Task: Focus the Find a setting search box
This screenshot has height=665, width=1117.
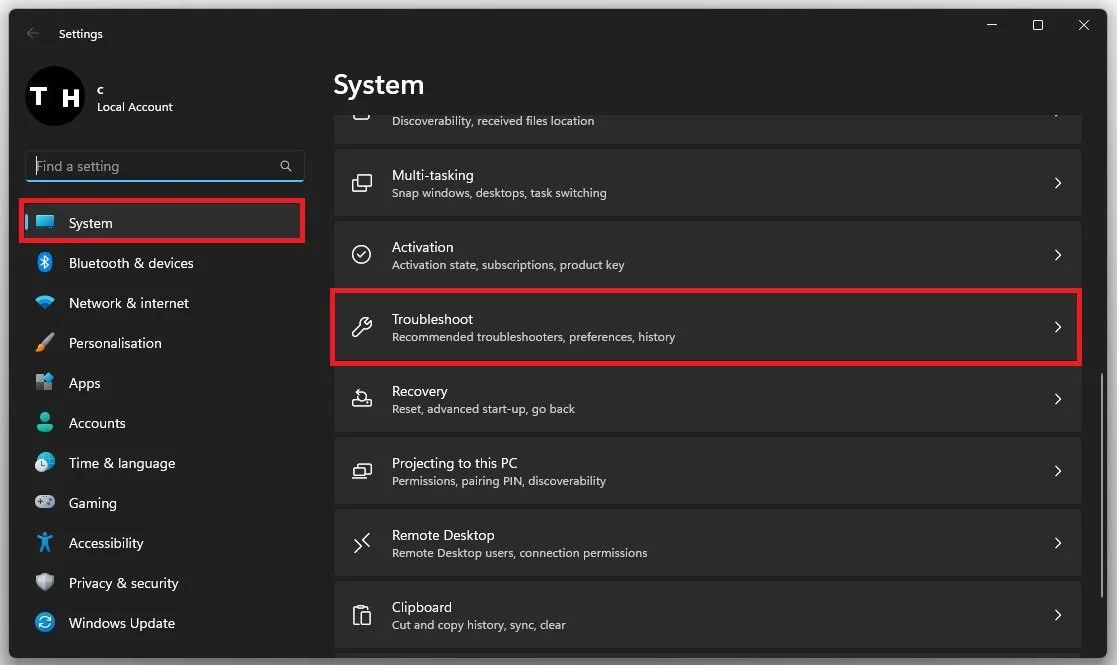Action: click(x=165, y=166)
